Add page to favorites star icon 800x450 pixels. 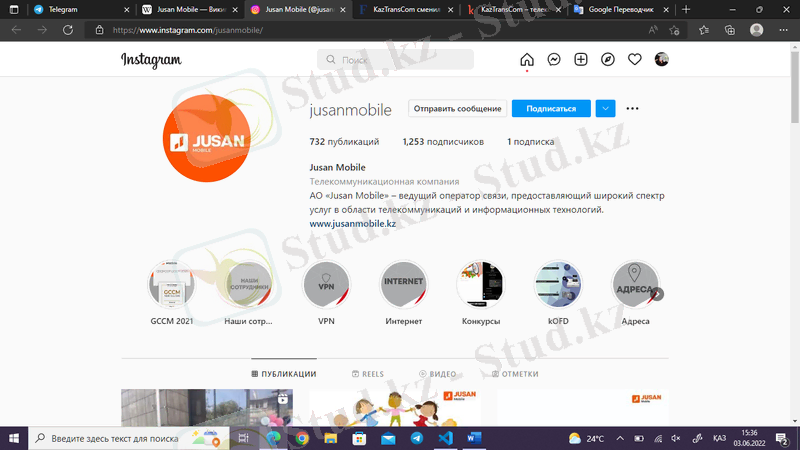coord(674,30)
